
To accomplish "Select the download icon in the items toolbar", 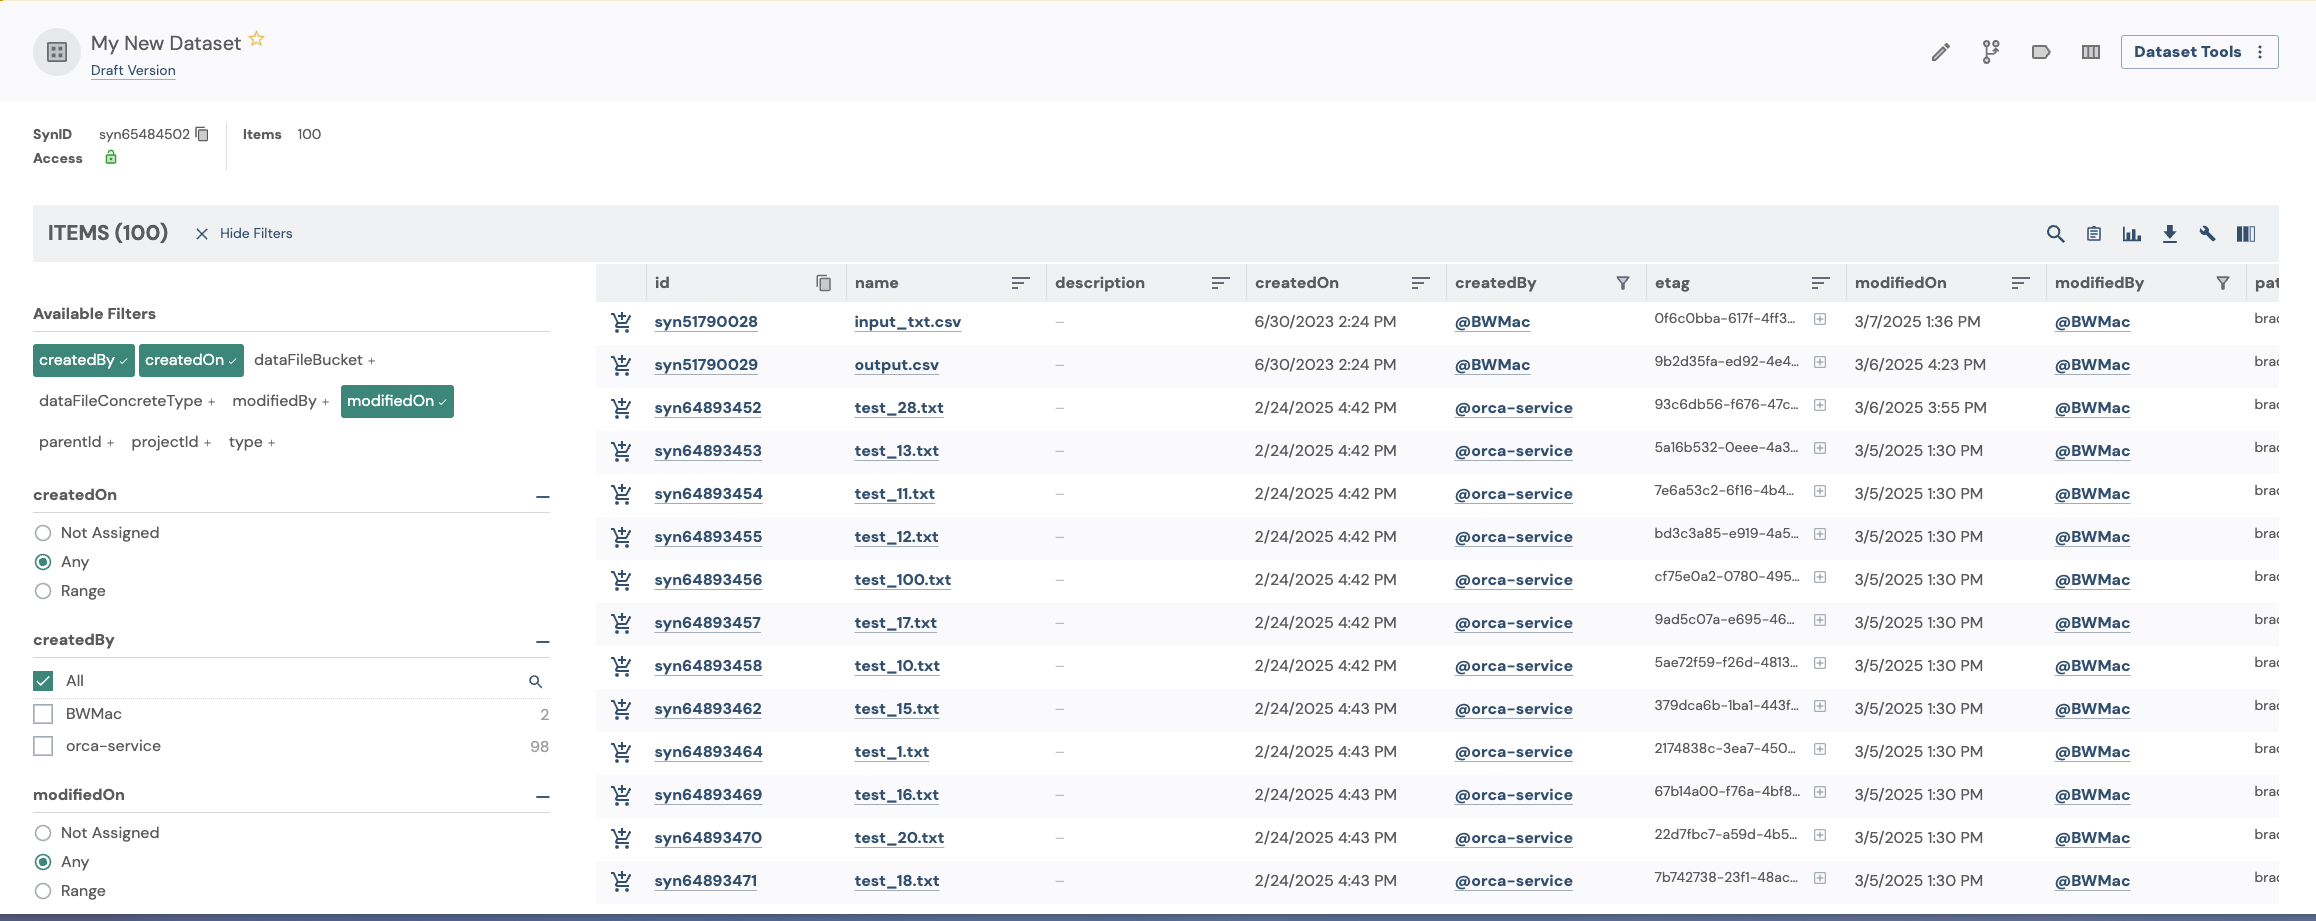I will pyautogui.click(x=2169, y=233).
